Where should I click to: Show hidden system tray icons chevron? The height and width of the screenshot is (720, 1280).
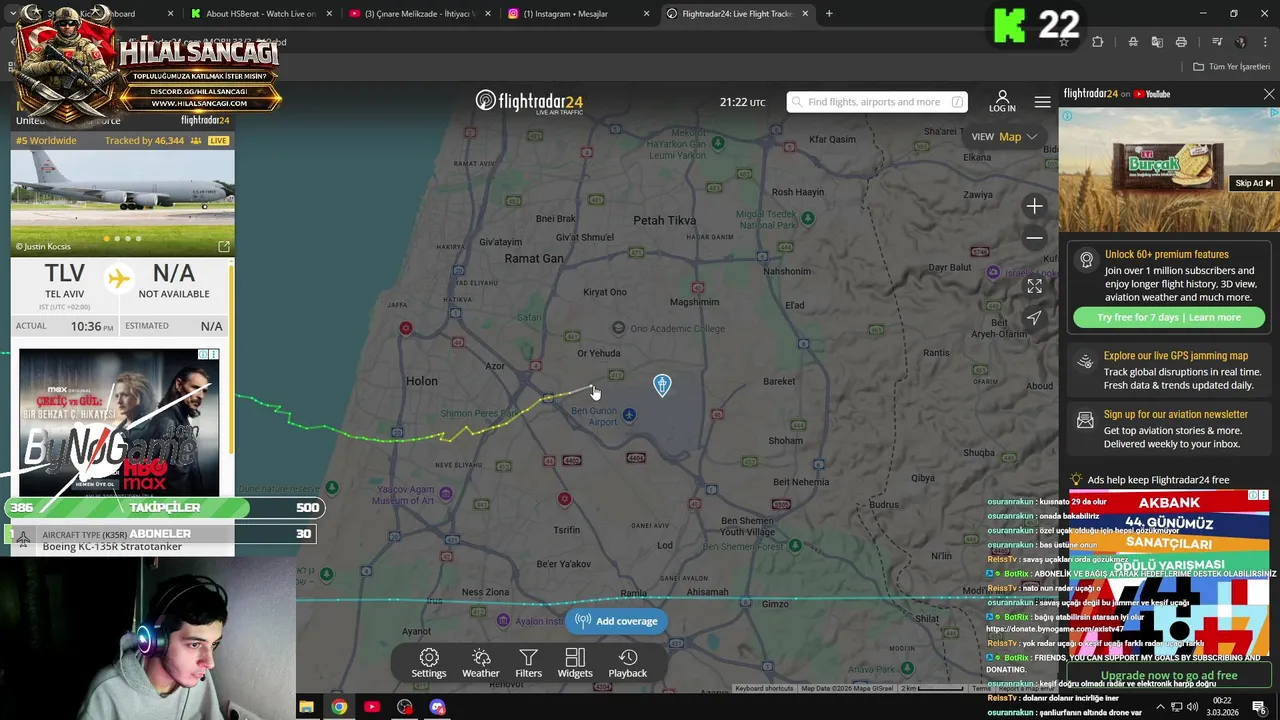click(1161, 707)
